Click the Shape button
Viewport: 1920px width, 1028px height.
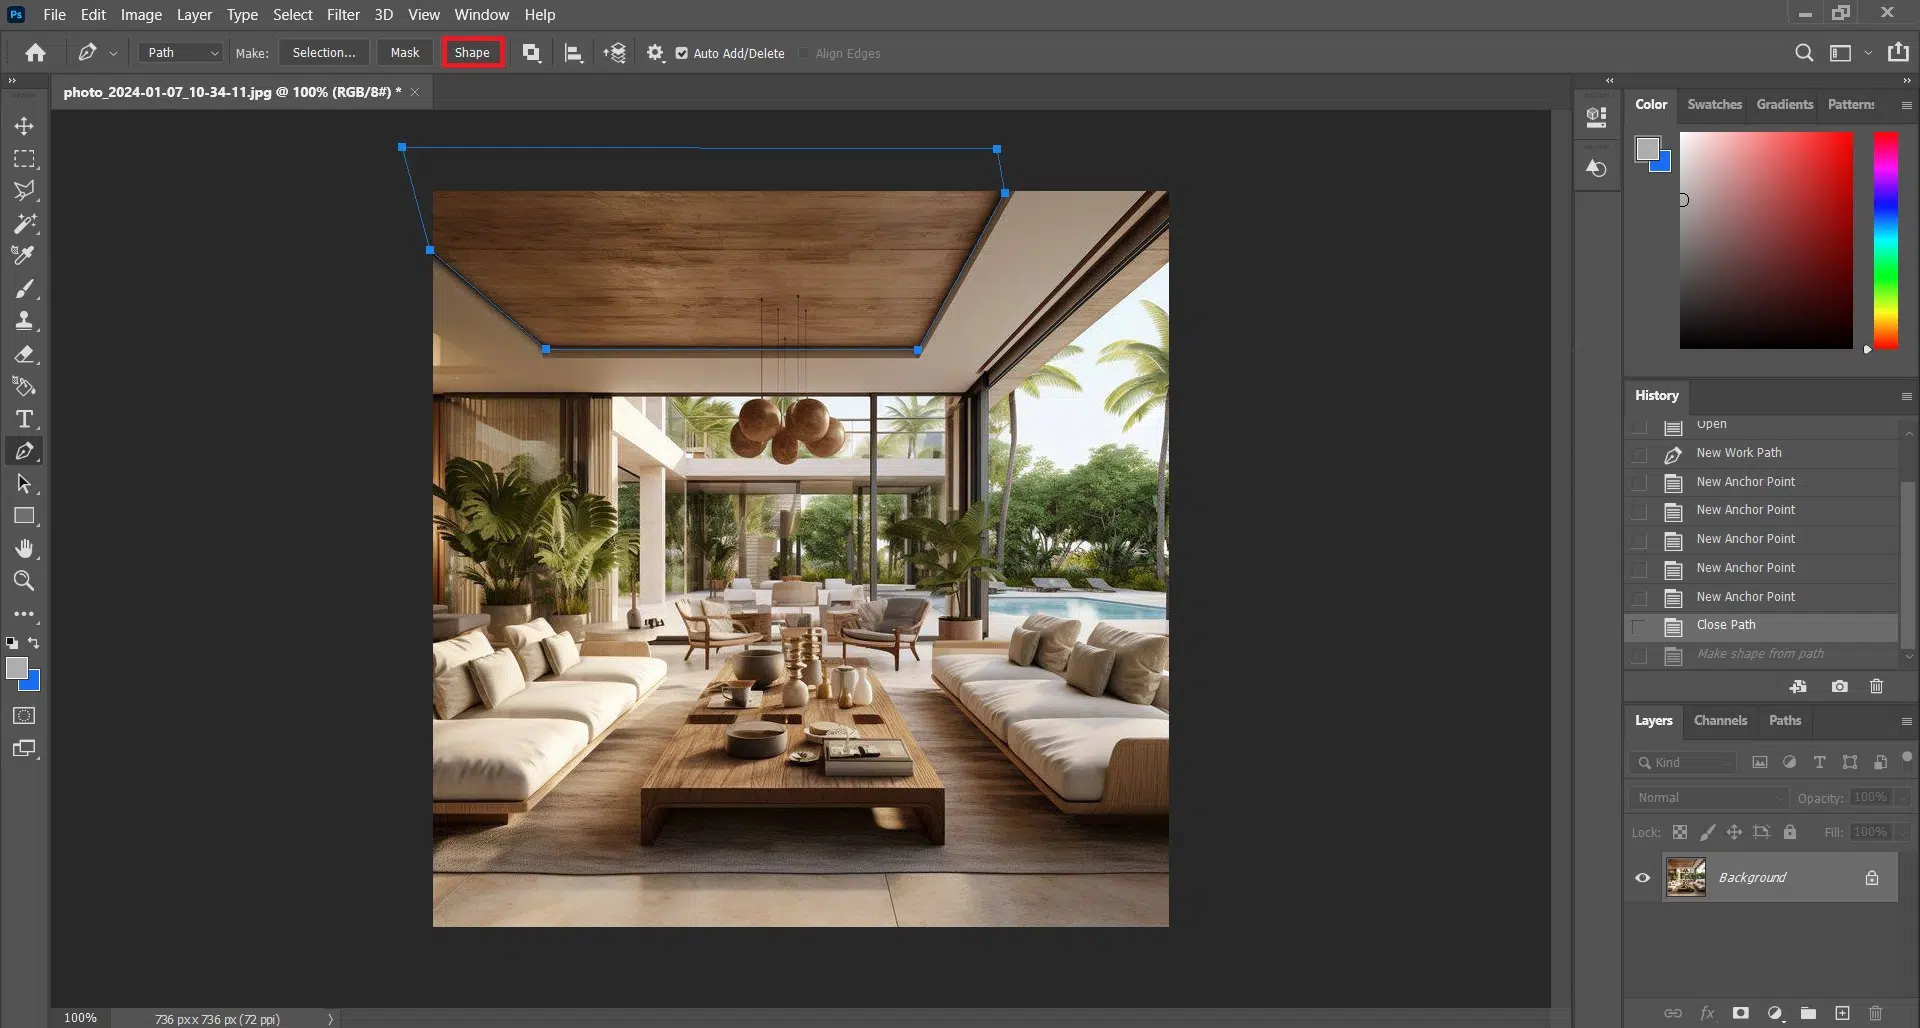click(x=472, y=53)
